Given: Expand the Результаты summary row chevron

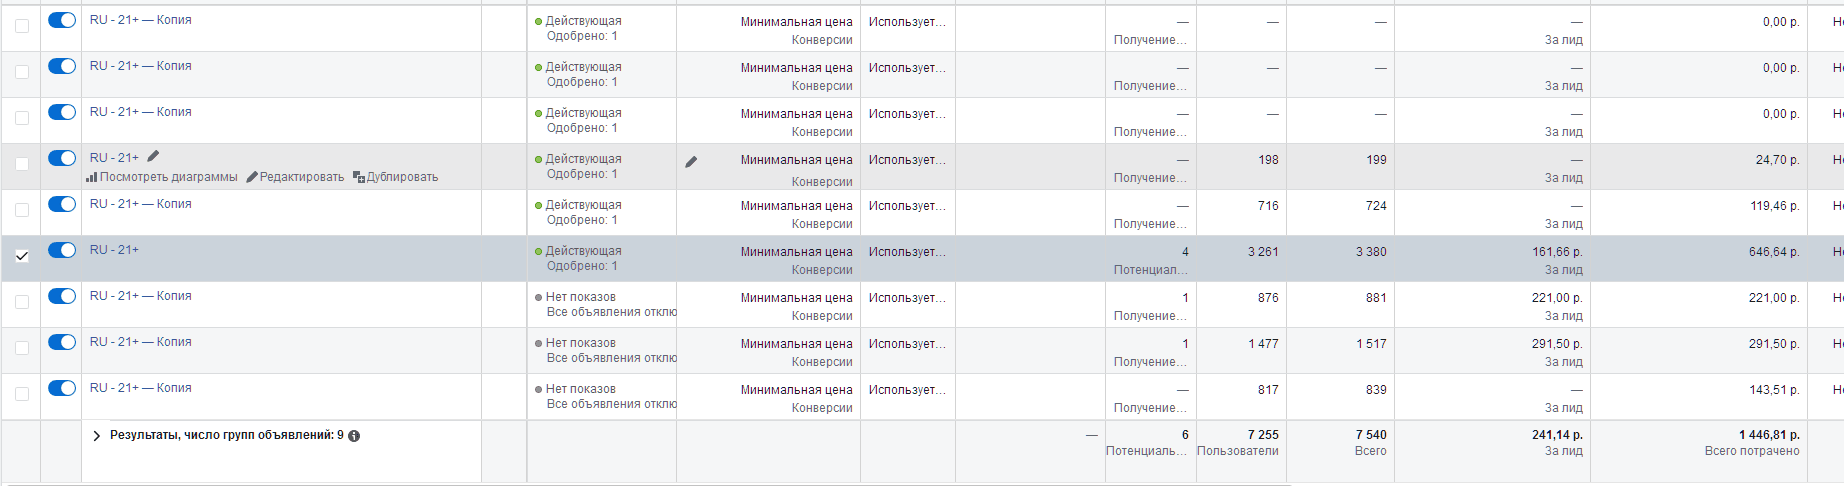Looking at the screenshot, I should (97, 436).
